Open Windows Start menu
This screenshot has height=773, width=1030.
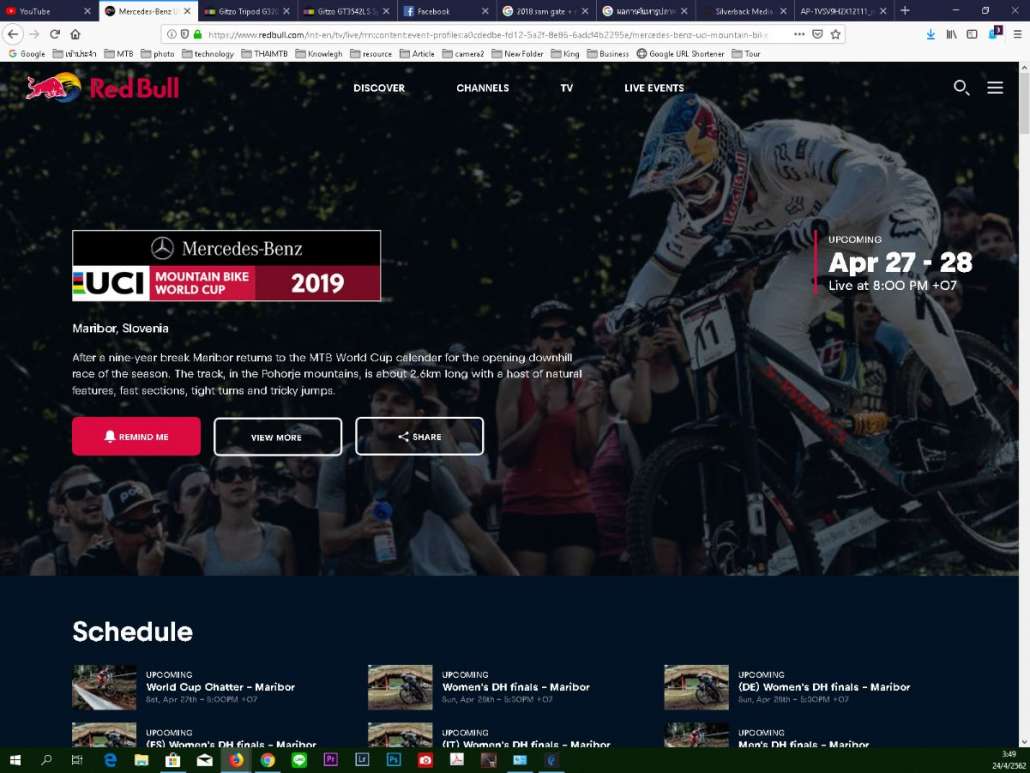click(14, 760)
